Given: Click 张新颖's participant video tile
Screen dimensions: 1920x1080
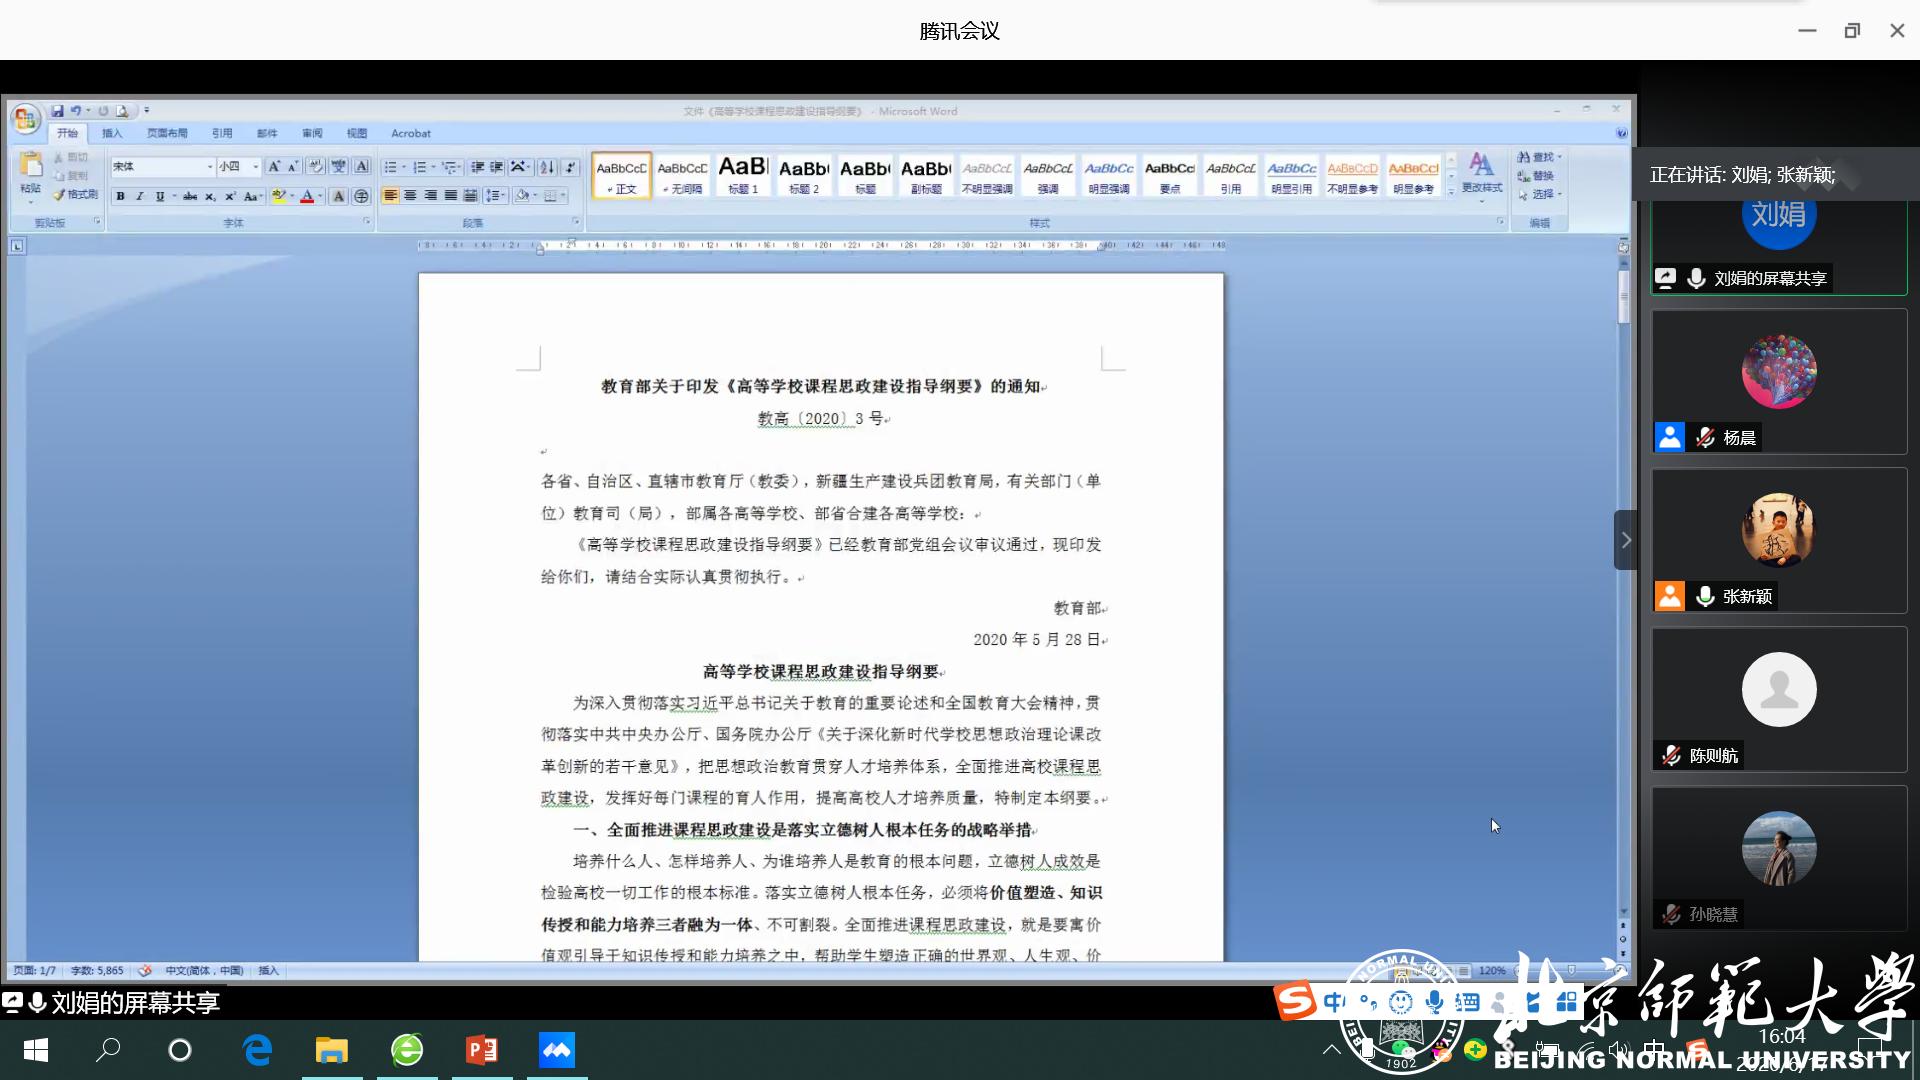Looking at the screenshot, I should tap(1778, 540).
